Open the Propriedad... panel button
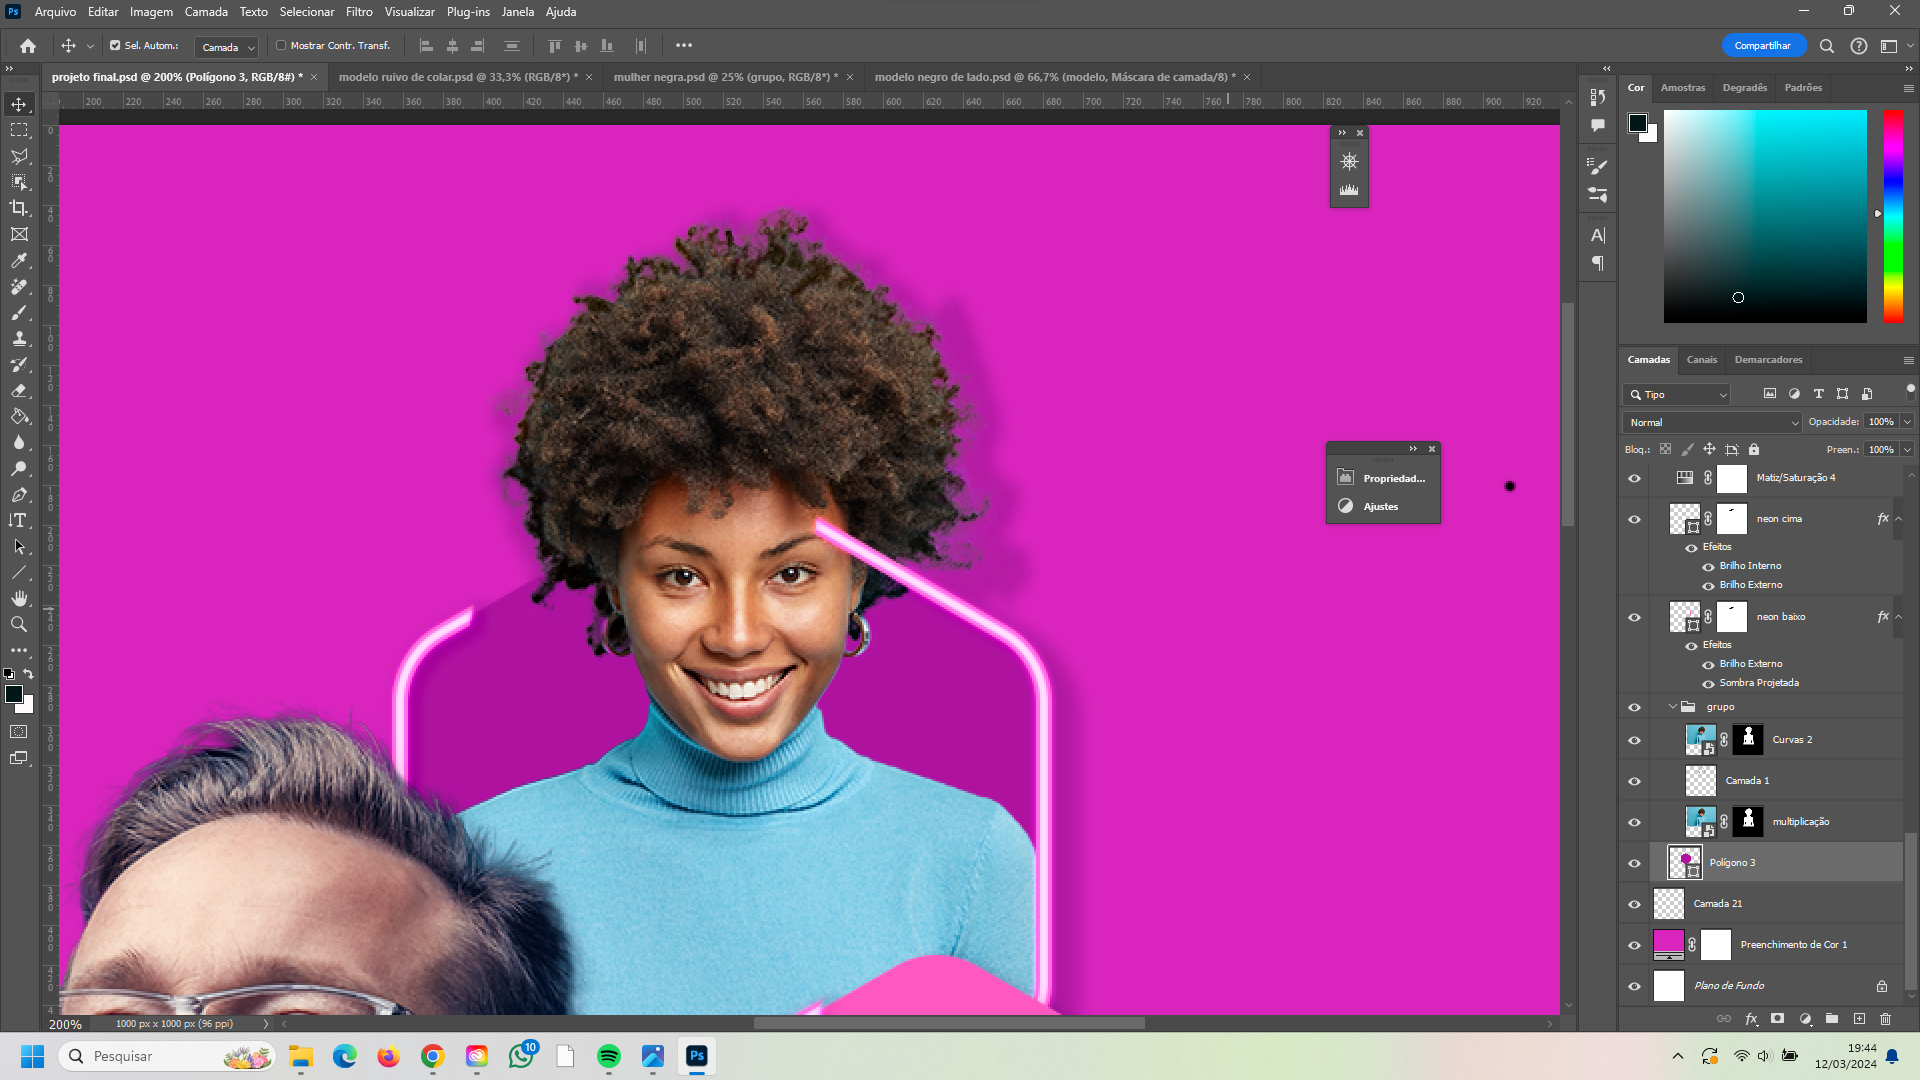Viewport: 1920px width, 1080px height. (1383, 478)
